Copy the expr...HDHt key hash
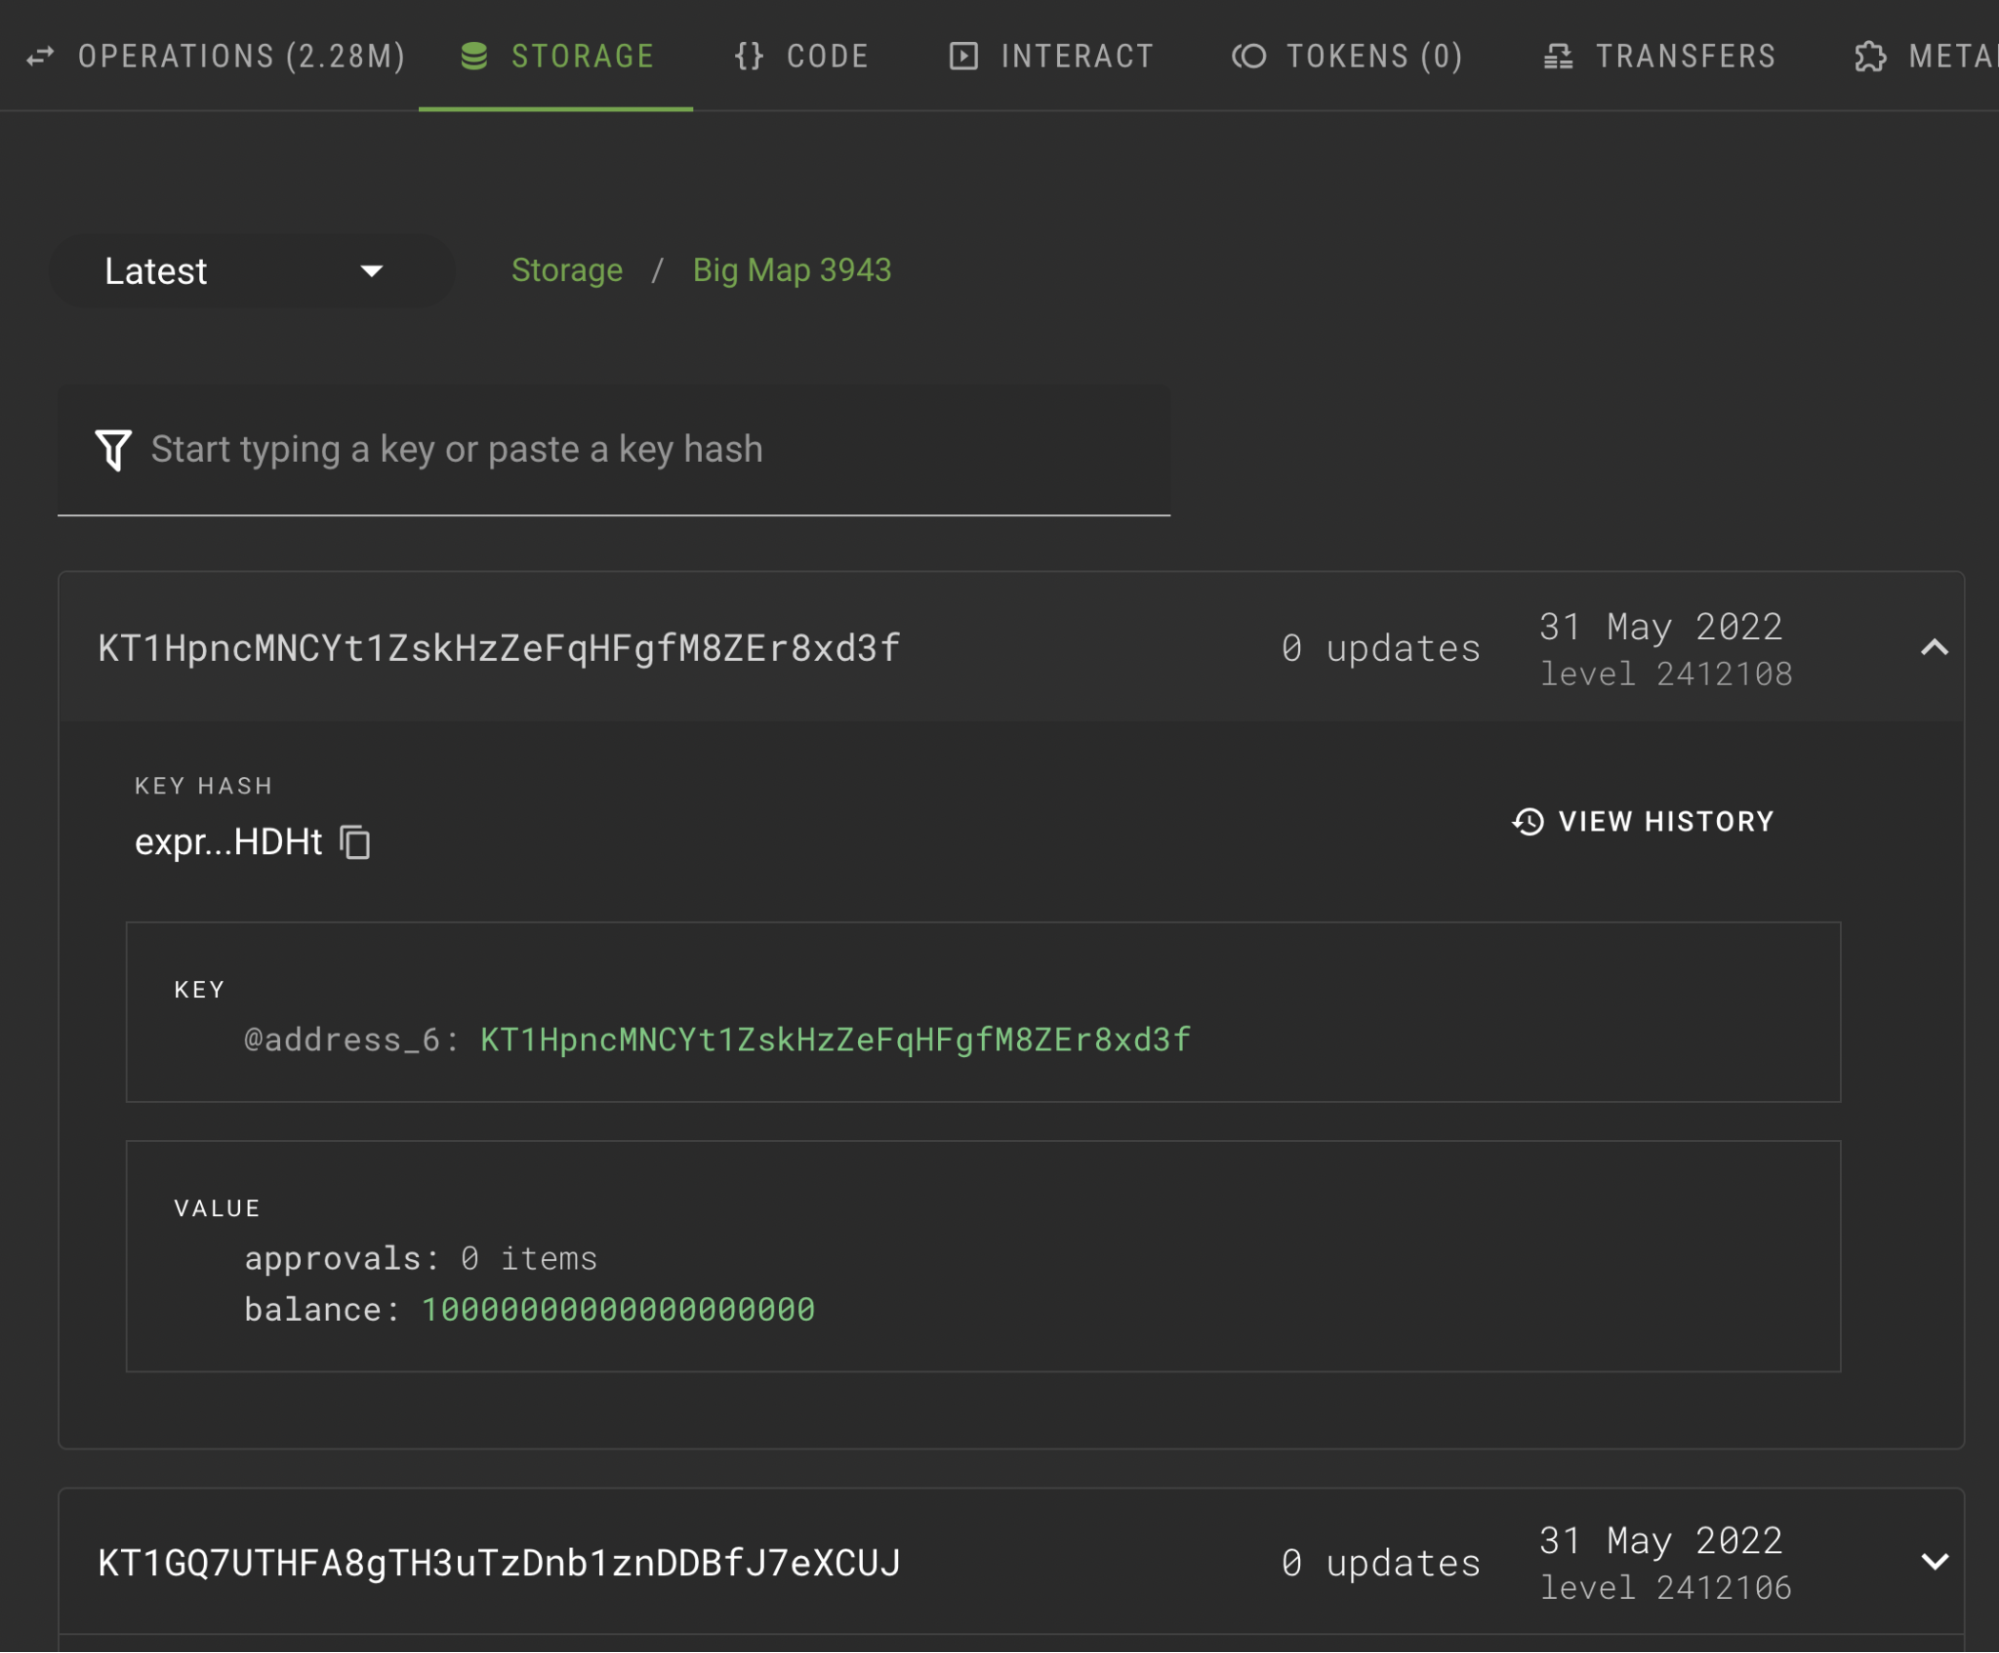 (356, 842)
